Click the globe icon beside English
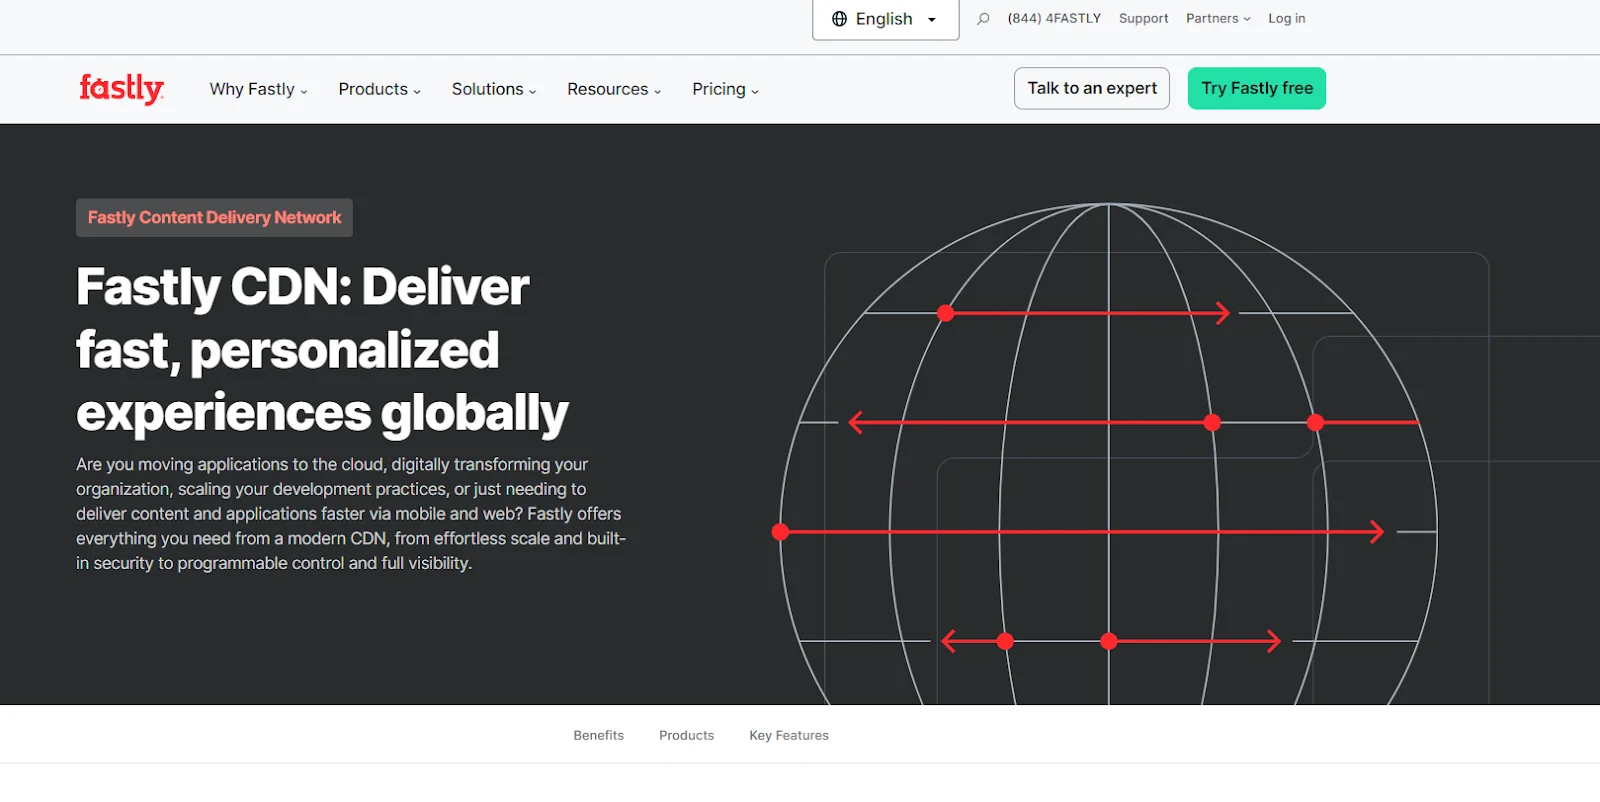The image size is (1600, 802). tap(839, 19)
